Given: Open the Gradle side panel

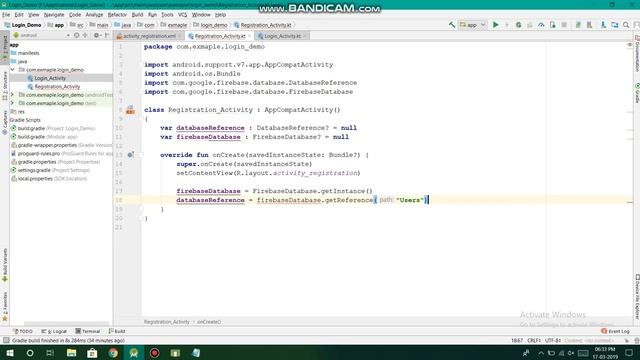Looking at the screenshot, I should 637,93.
